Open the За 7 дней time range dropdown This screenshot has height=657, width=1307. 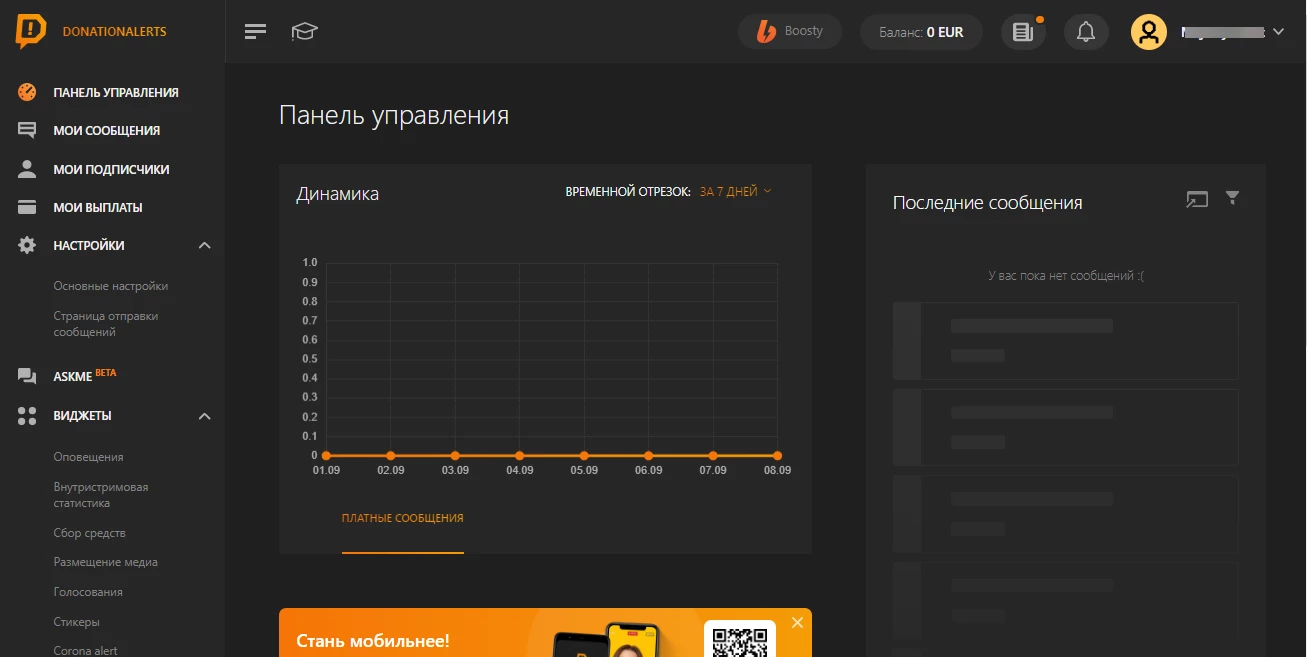[x=735, y=191]
